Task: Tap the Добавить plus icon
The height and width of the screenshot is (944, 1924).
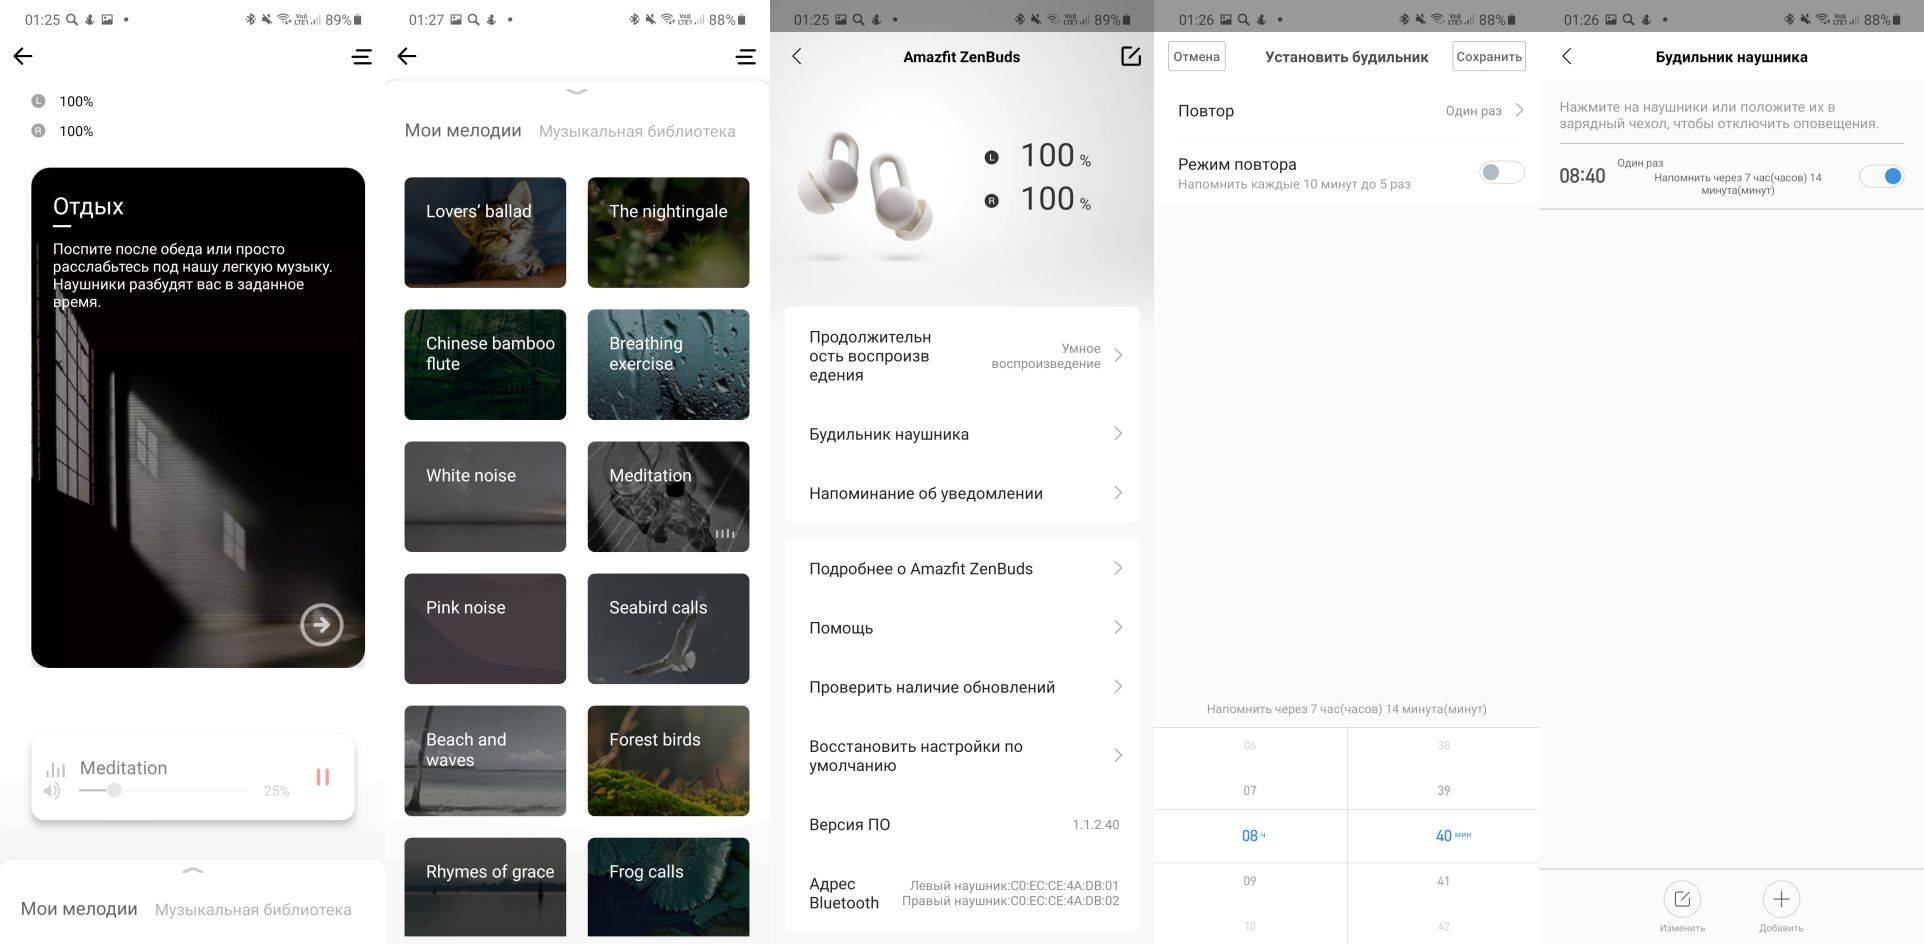Action: click(1780, 899)
